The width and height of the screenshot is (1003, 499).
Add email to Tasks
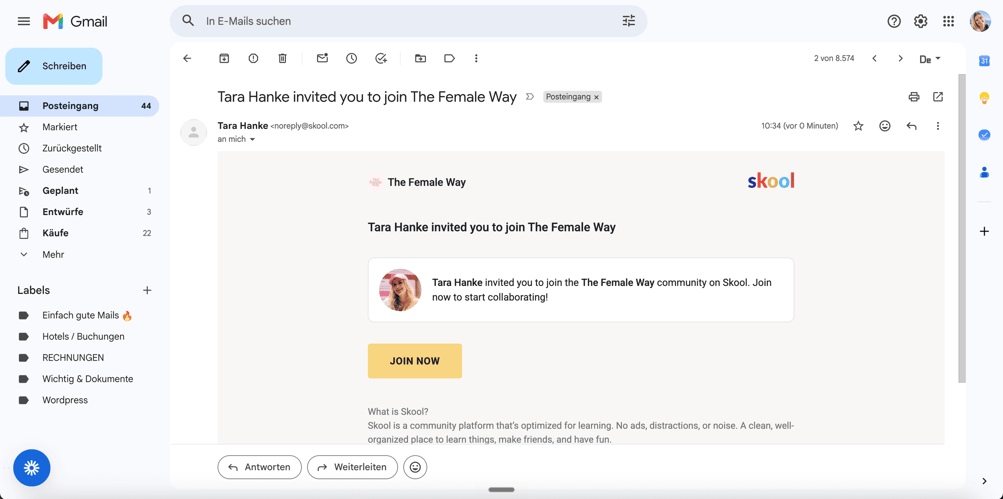pyautogui.click(x=381, y=58)
